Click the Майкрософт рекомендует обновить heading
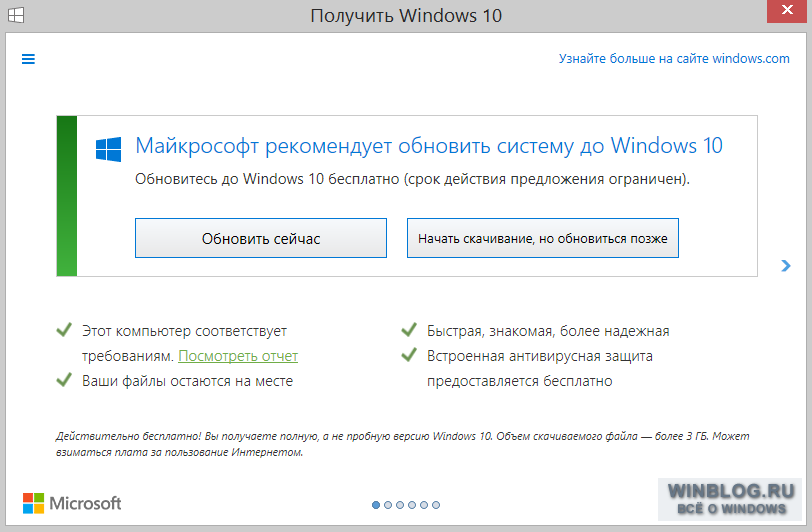 [x=429, y=146]
